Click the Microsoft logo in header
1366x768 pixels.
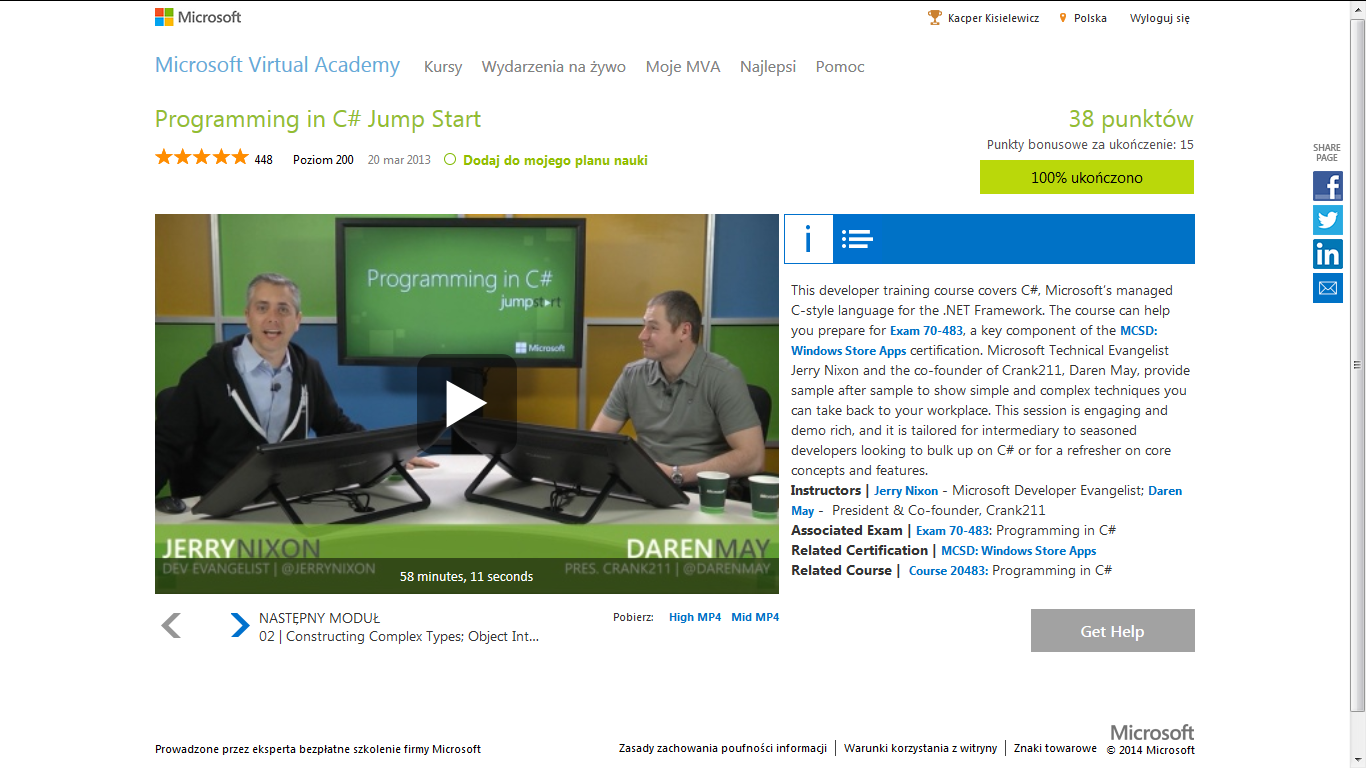198,17
